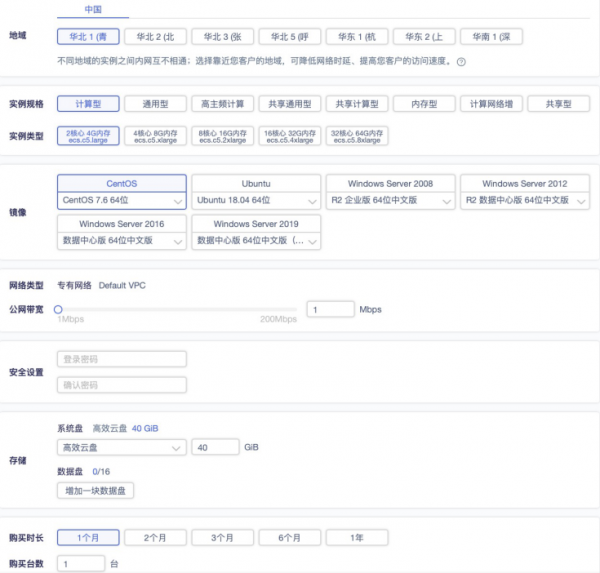Click the bandwidth Mbps input field
Viewport: 600px width, 573px height.
(x=329, y=310)
